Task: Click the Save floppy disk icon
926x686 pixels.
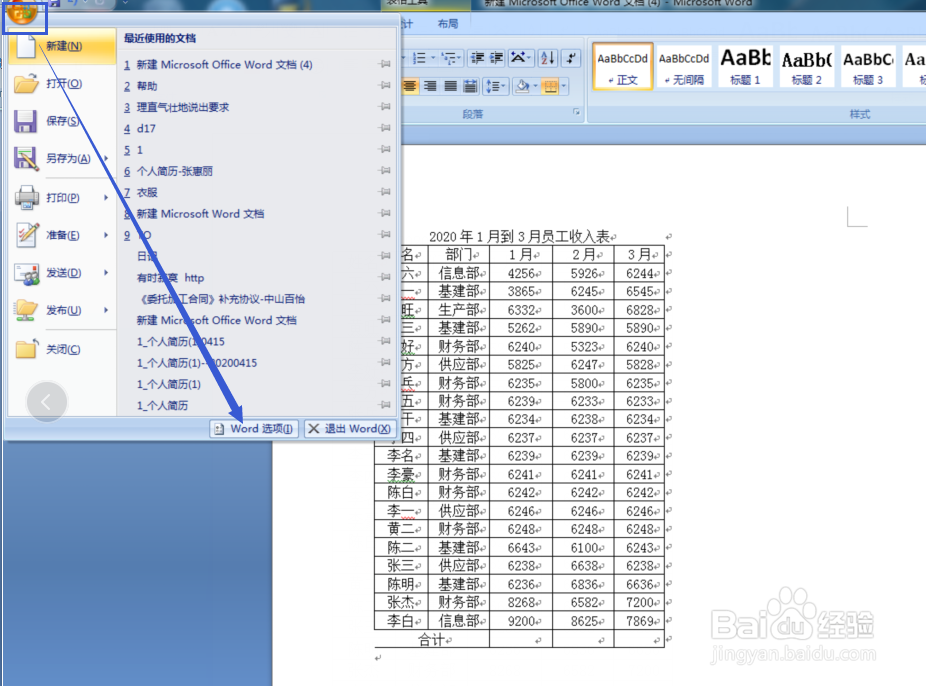Action: click(x=25, y=121)
